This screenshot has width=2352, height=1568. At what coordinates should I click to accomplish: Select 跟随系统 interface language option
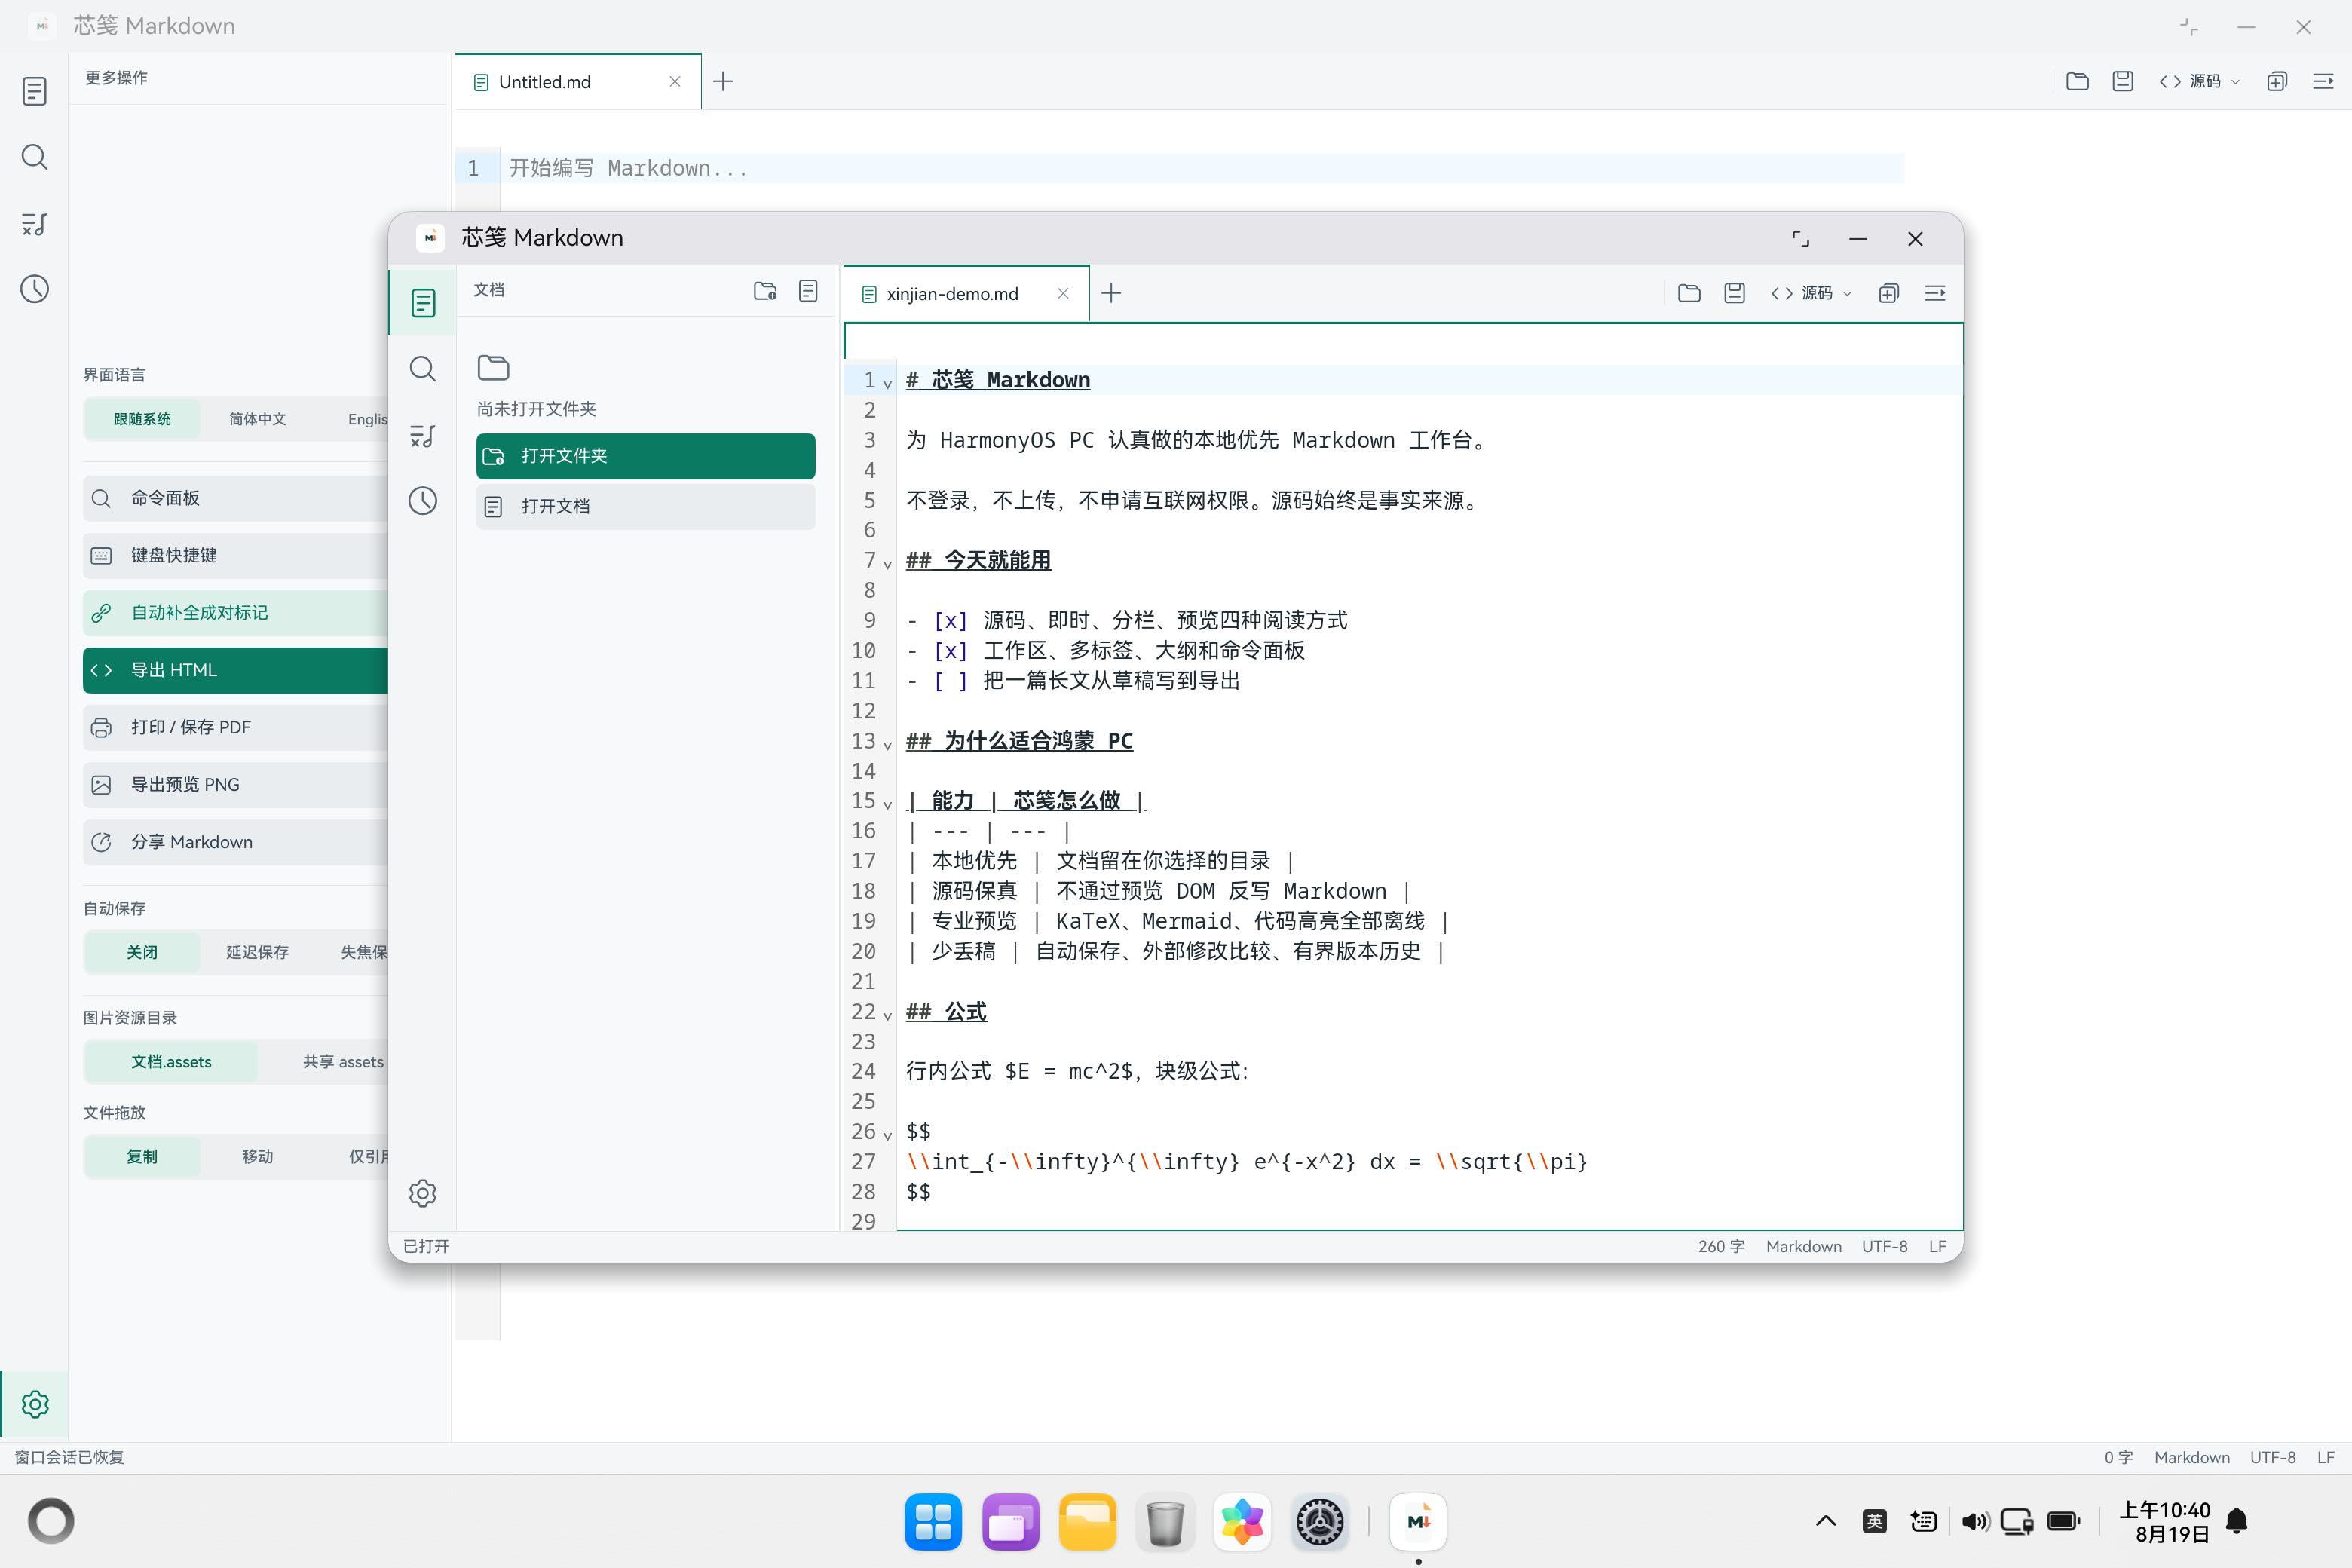click(x=142, y=419)
